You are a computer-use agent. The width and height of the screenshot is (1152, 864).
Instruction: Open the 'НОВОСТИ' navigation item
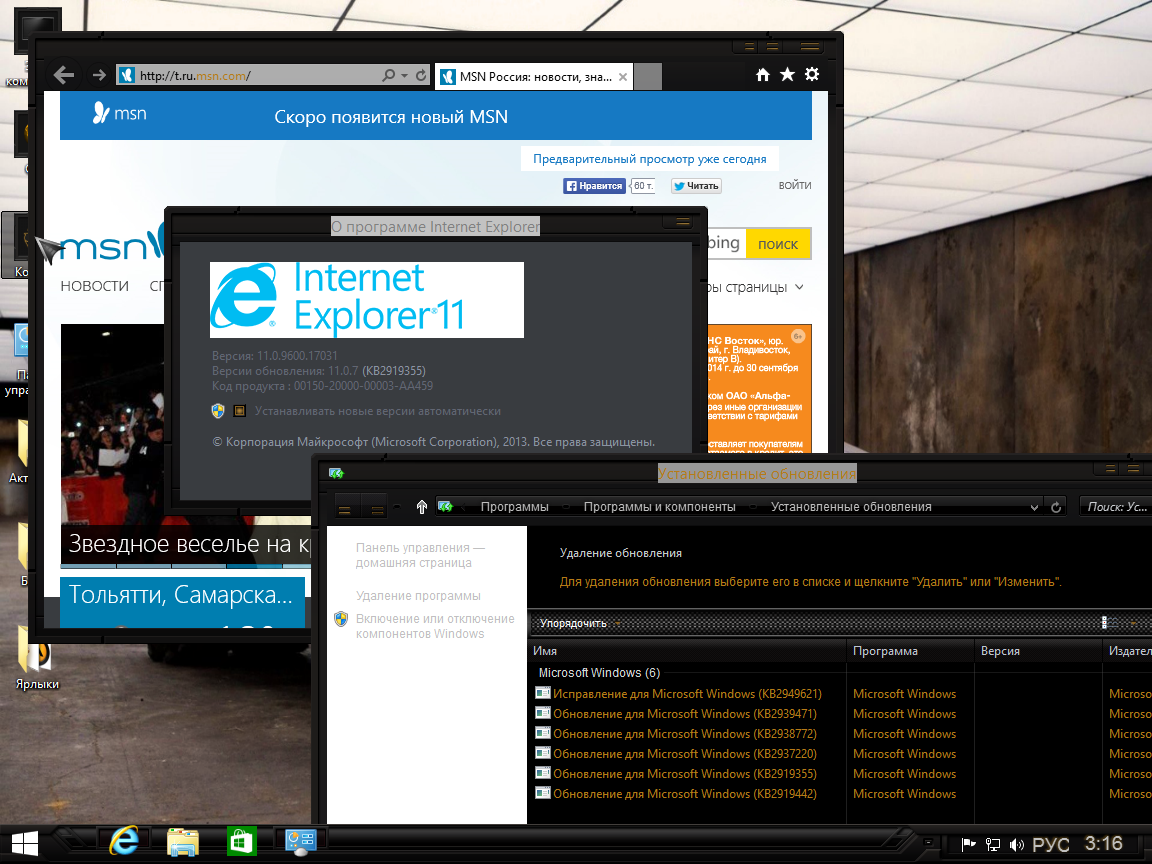coord(95,286)
